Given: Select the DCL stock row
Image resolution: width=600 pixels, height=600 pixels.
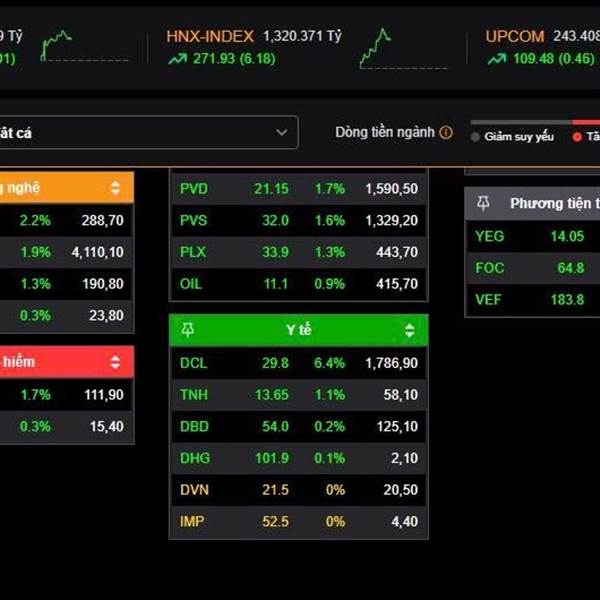Looking at the screenshot, I should tap(298, 363).
